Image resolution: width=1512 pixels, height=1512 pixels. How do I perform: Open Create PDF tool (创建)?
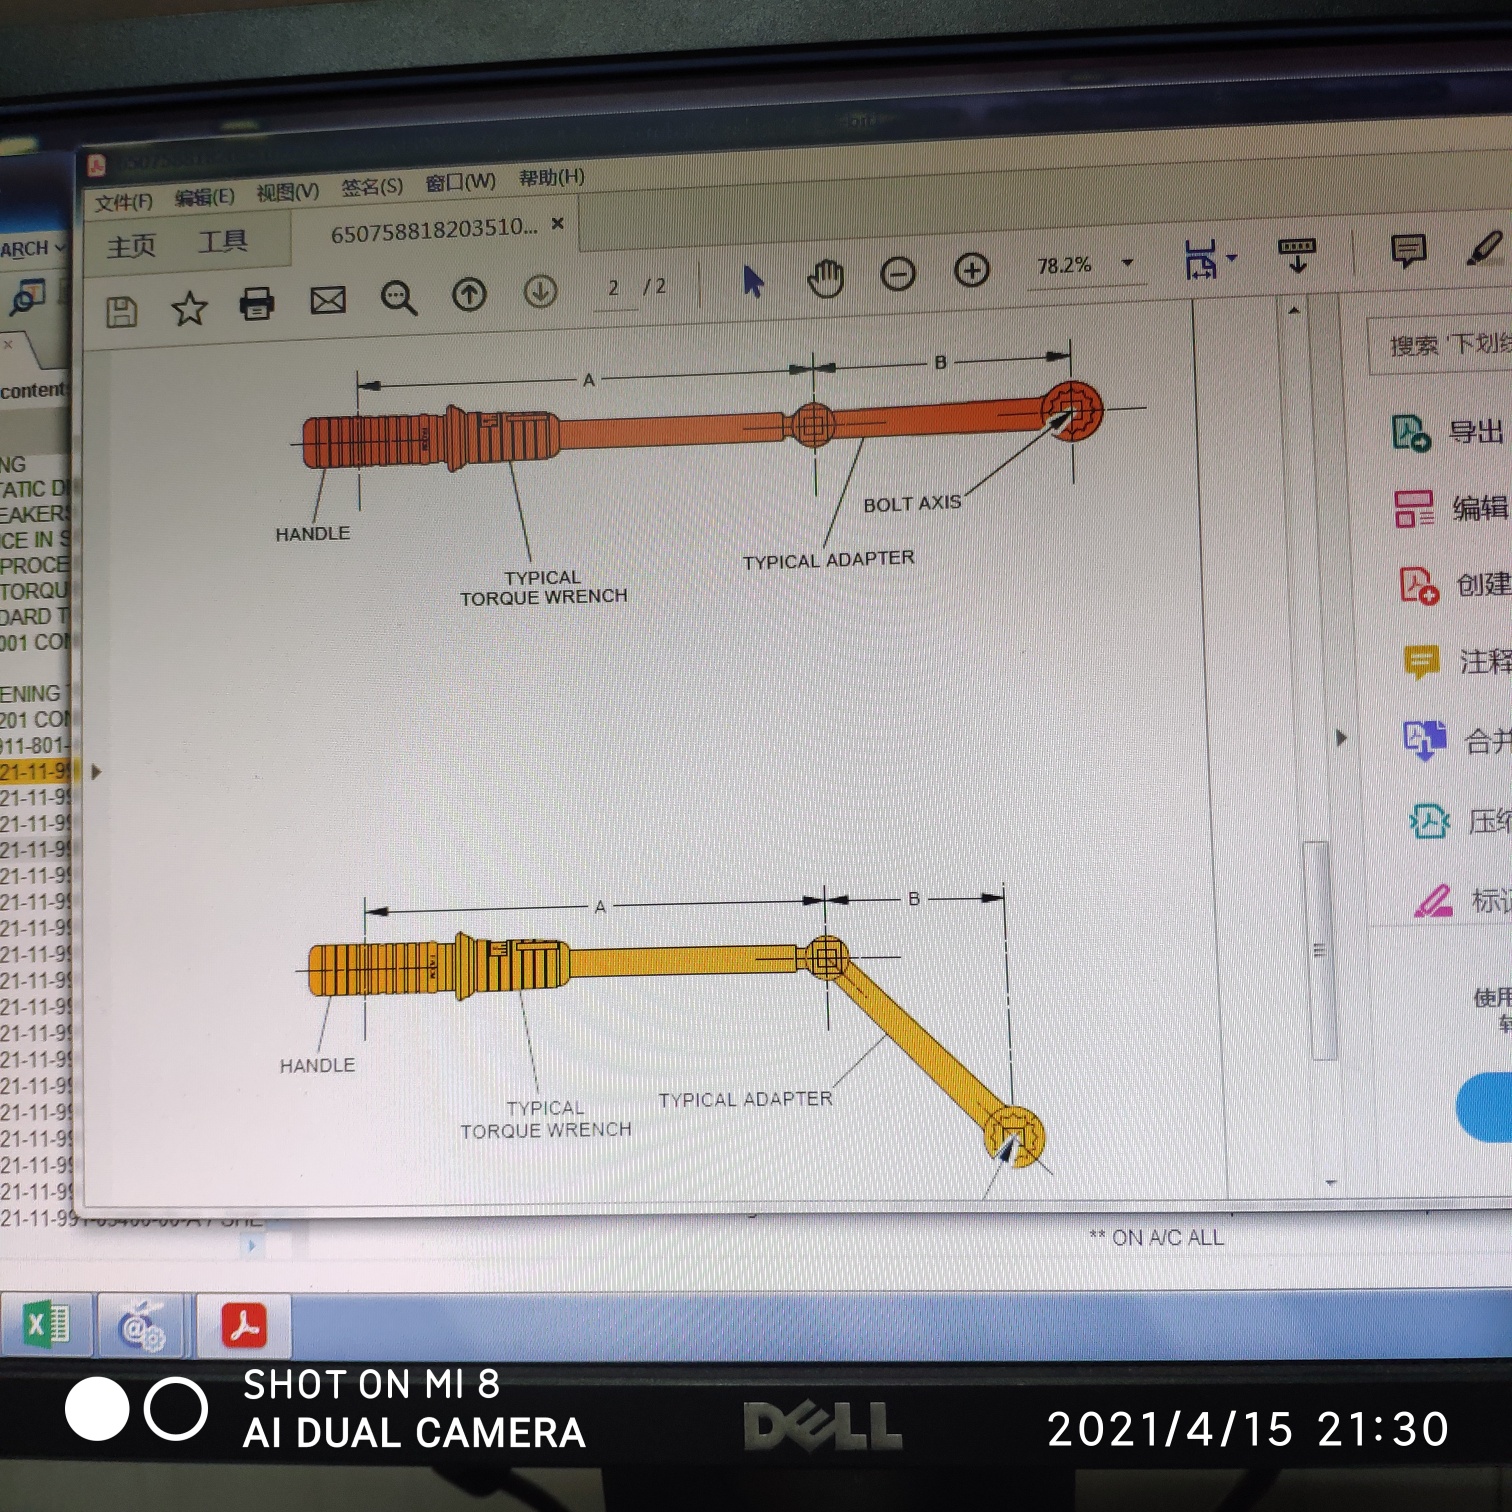[x=1455, y=585]
